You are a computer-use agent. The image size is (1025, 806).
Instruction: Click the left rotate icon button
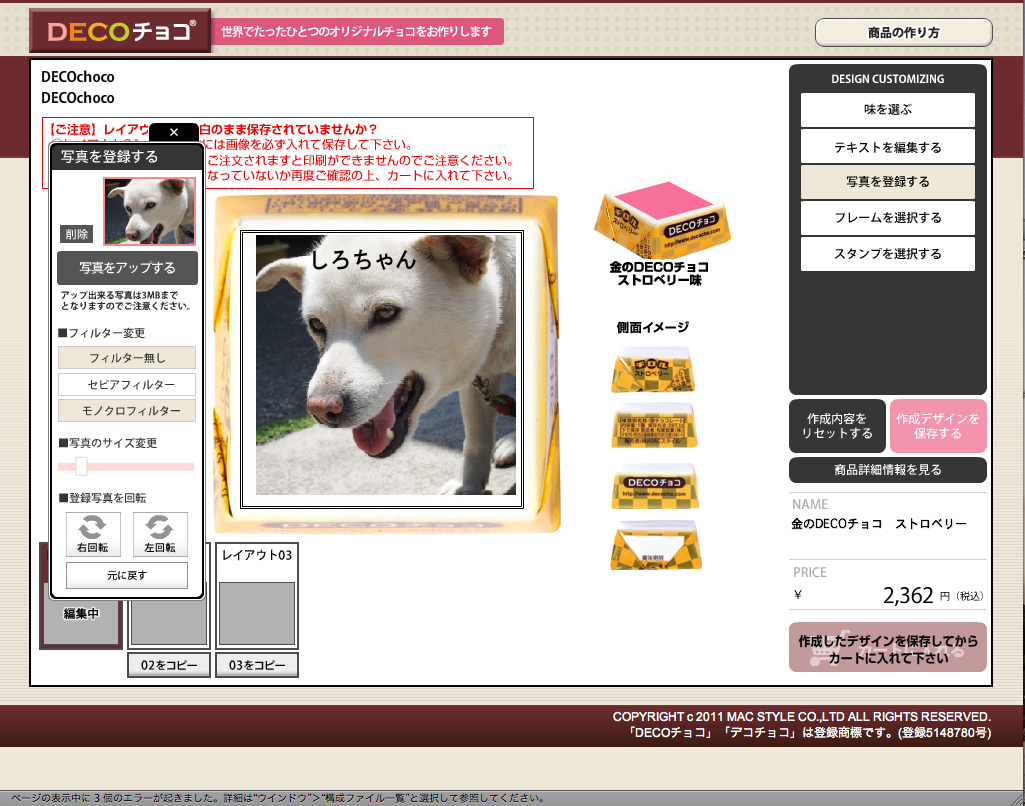tap(160, 533)
